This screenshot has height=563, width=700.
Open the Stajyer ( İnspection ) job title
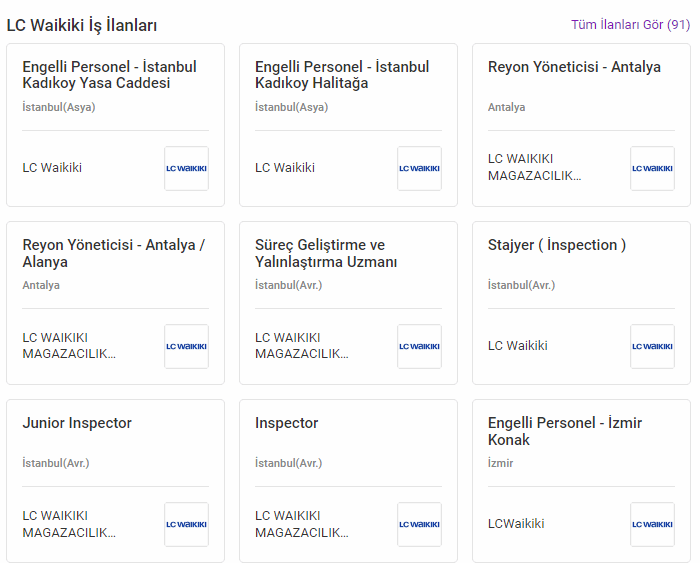point(557,245)
